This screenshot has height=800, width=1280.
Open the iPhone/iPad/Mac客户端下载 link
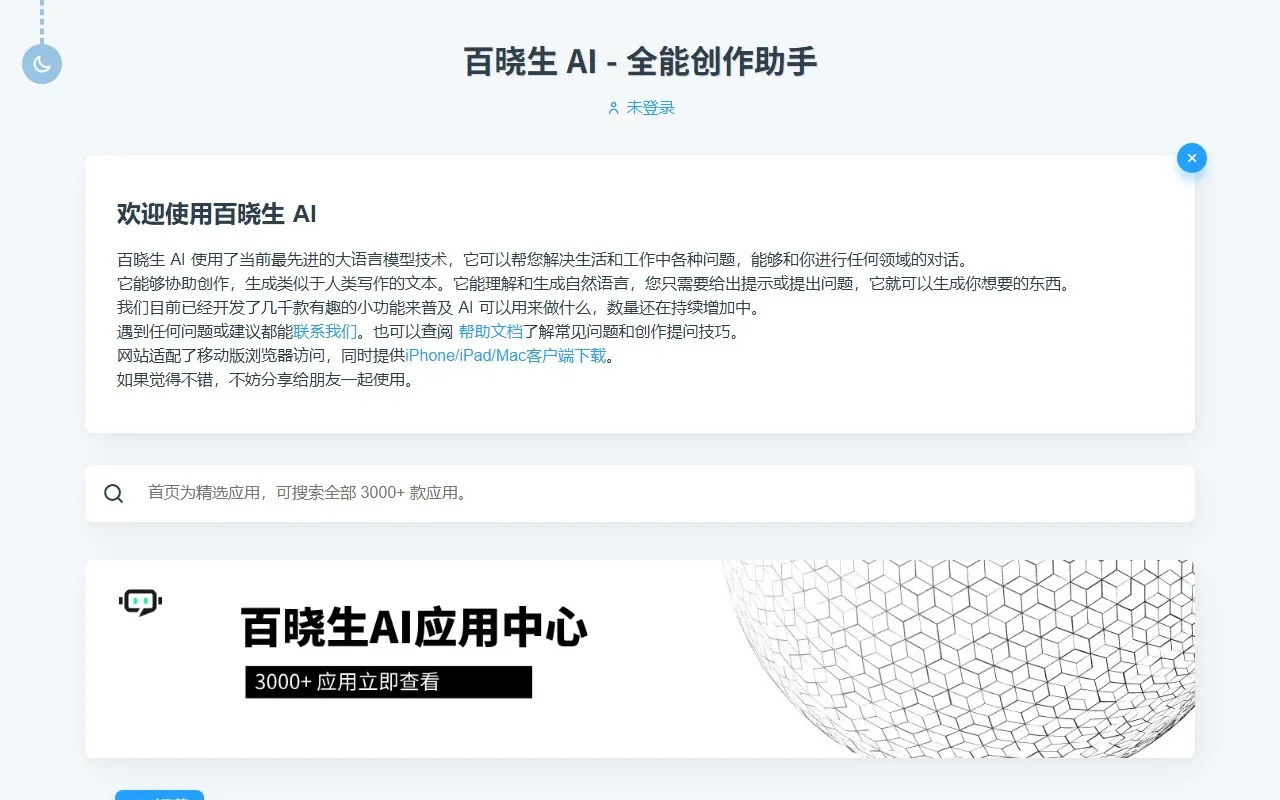(x=508, y=355)
